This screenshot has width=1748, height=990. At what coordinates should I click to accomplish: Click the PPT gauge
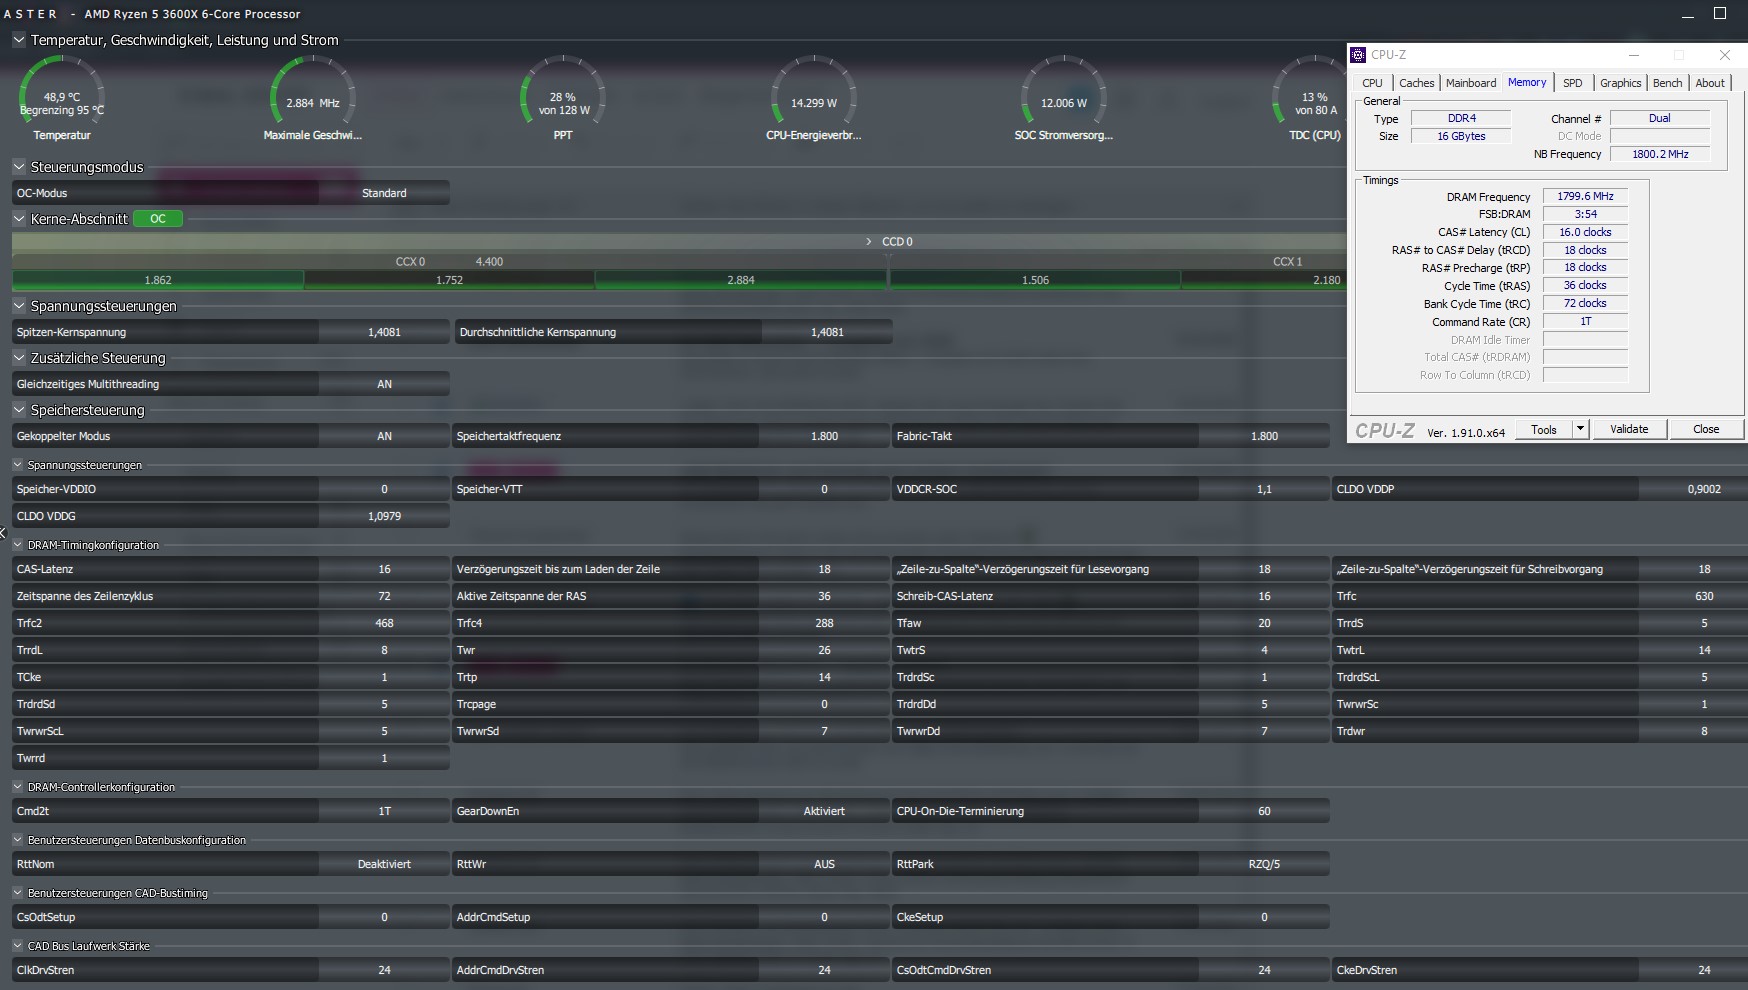point(563,97)
